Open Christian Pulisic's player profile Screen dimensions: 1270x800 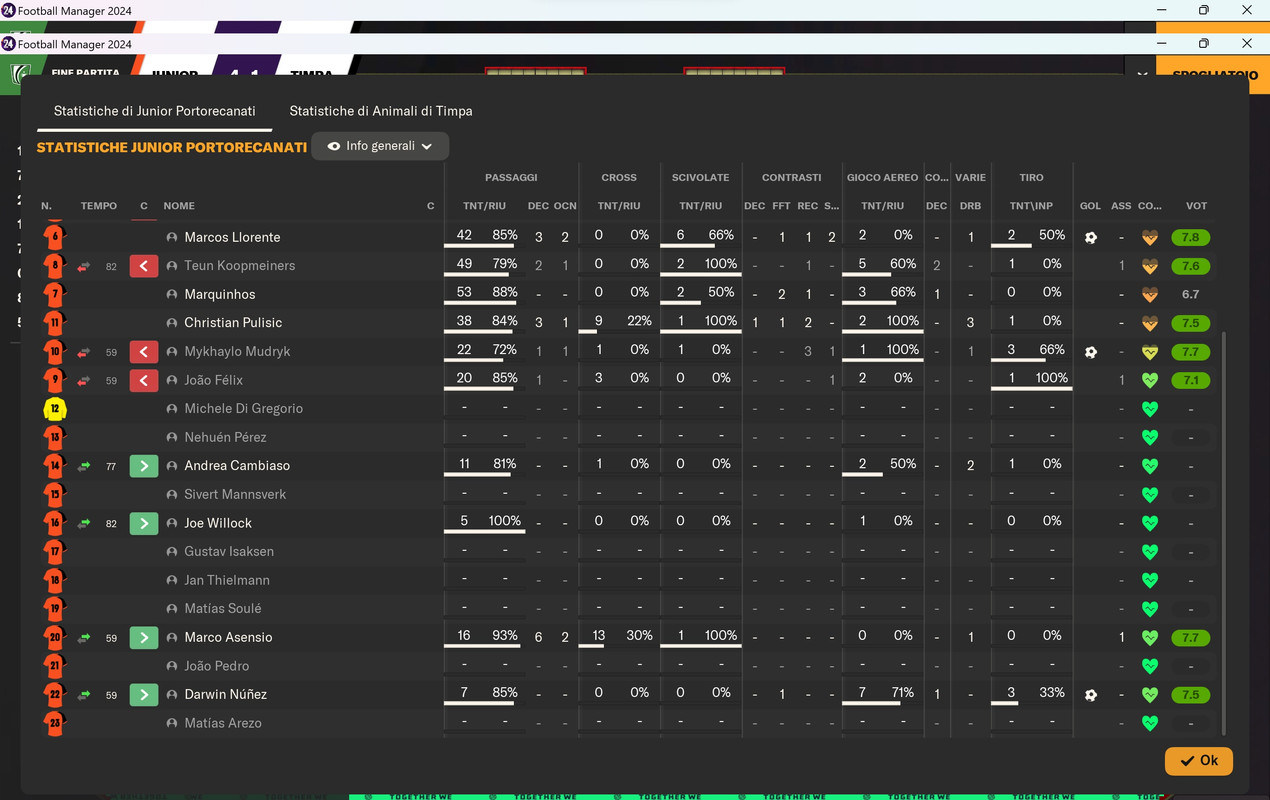pyautogui.click(x=233, y=323)
